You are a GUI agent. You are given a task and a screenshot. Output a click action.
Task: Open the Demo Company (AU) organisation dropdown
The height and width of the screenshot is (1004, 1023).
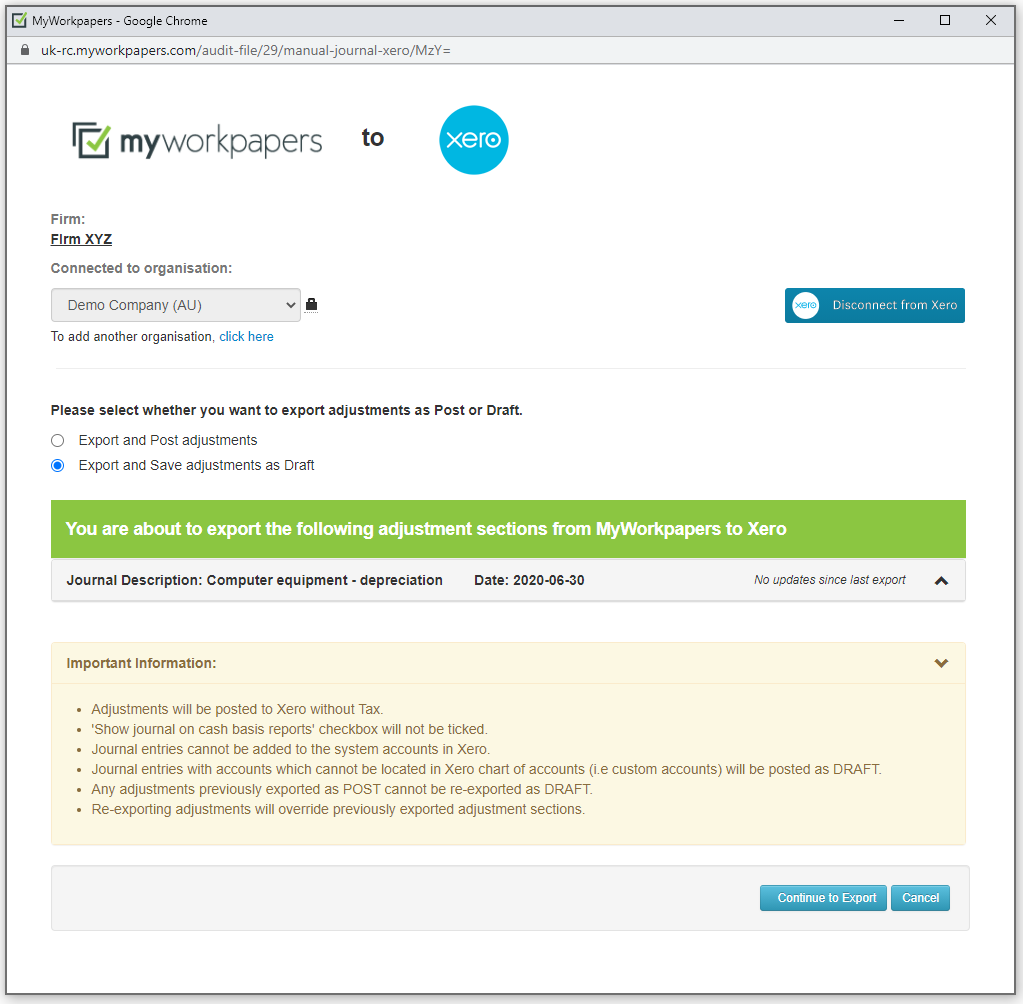pos(176,305)
